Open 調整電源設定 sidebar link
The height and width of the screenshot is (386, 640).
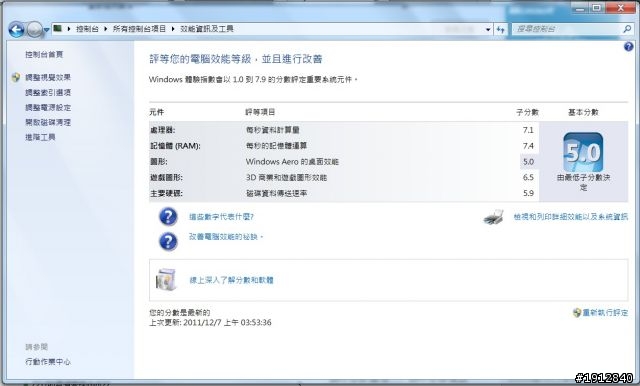[48, 107]
